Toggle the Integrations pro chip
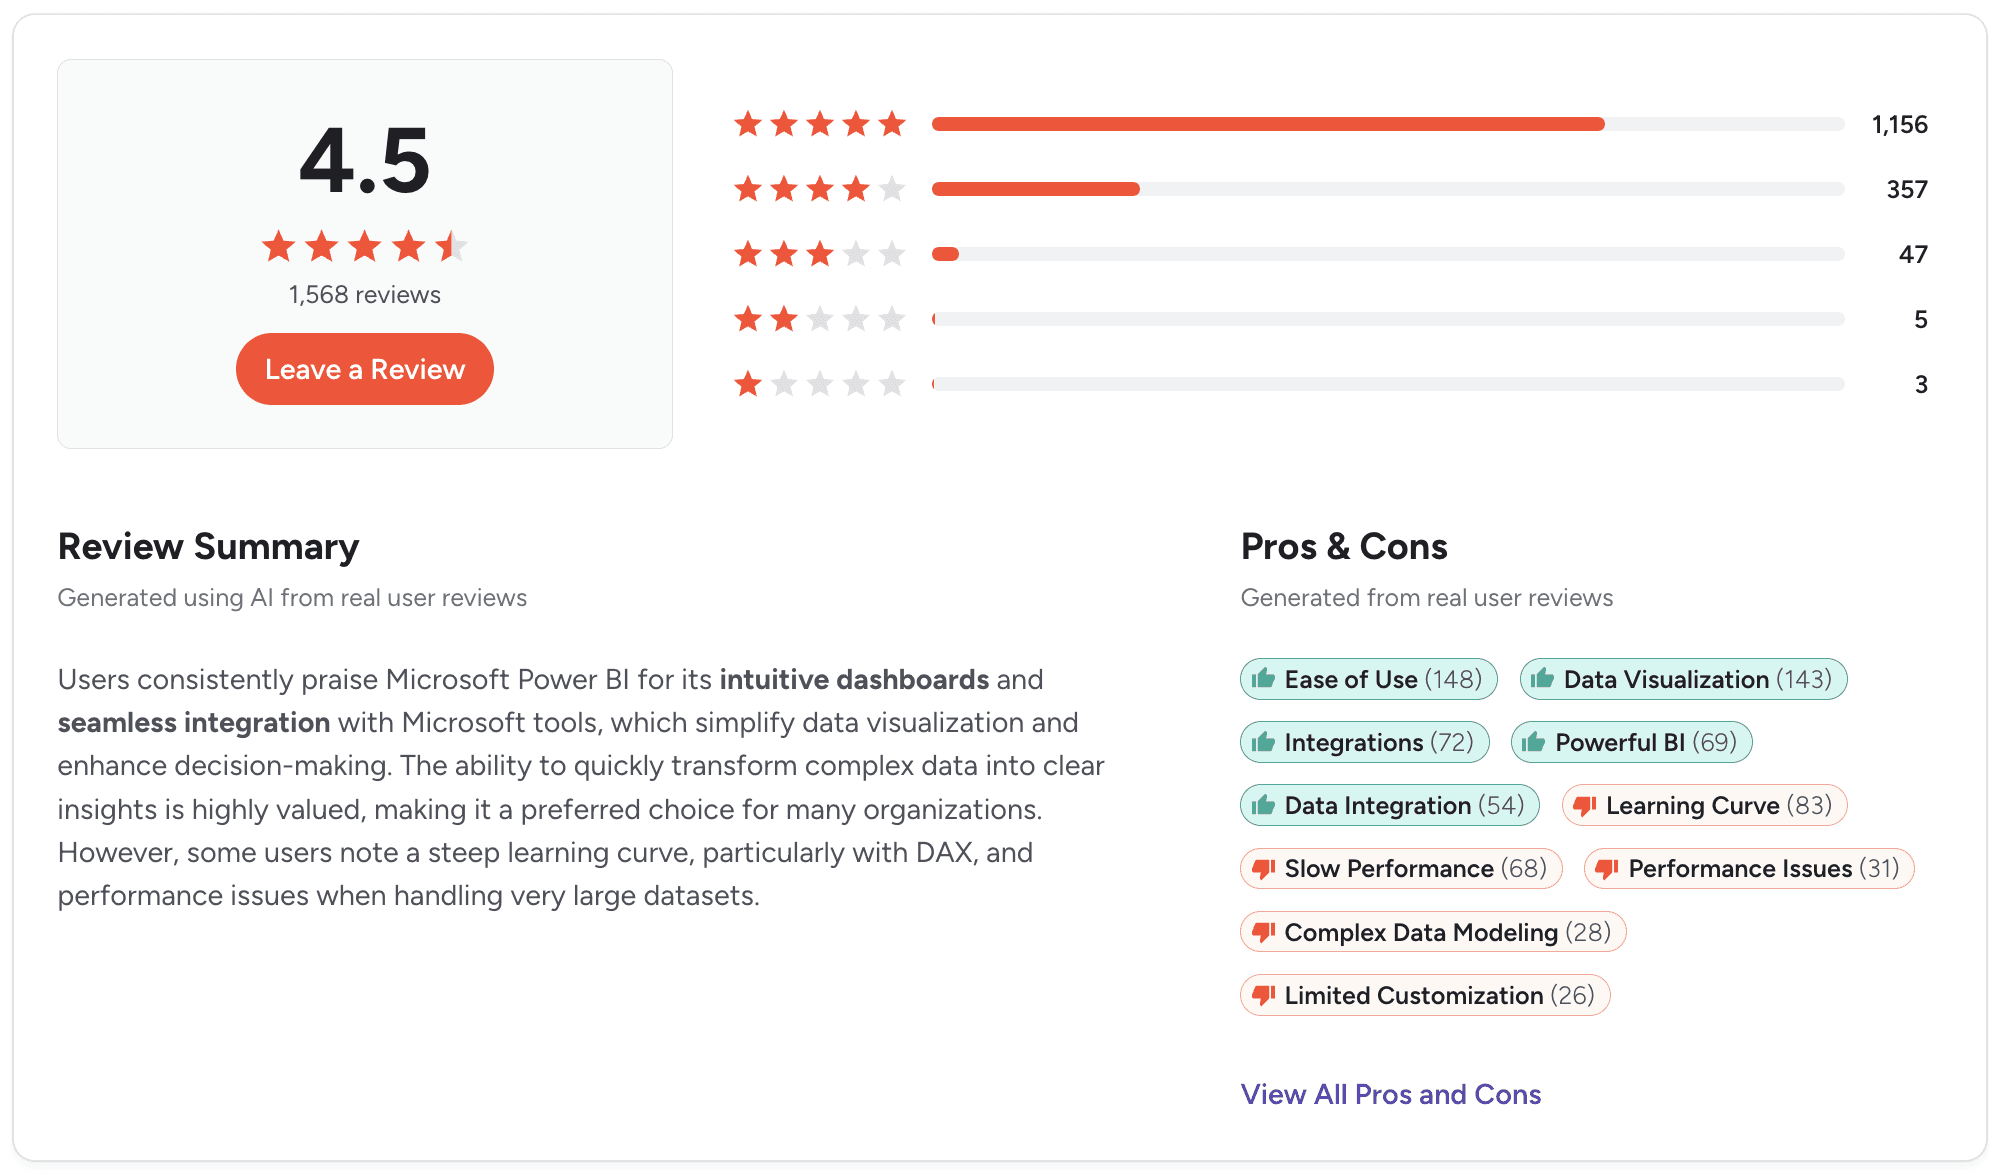The height and width of the screenshot is (1174, 1994). coord(1364,742)
